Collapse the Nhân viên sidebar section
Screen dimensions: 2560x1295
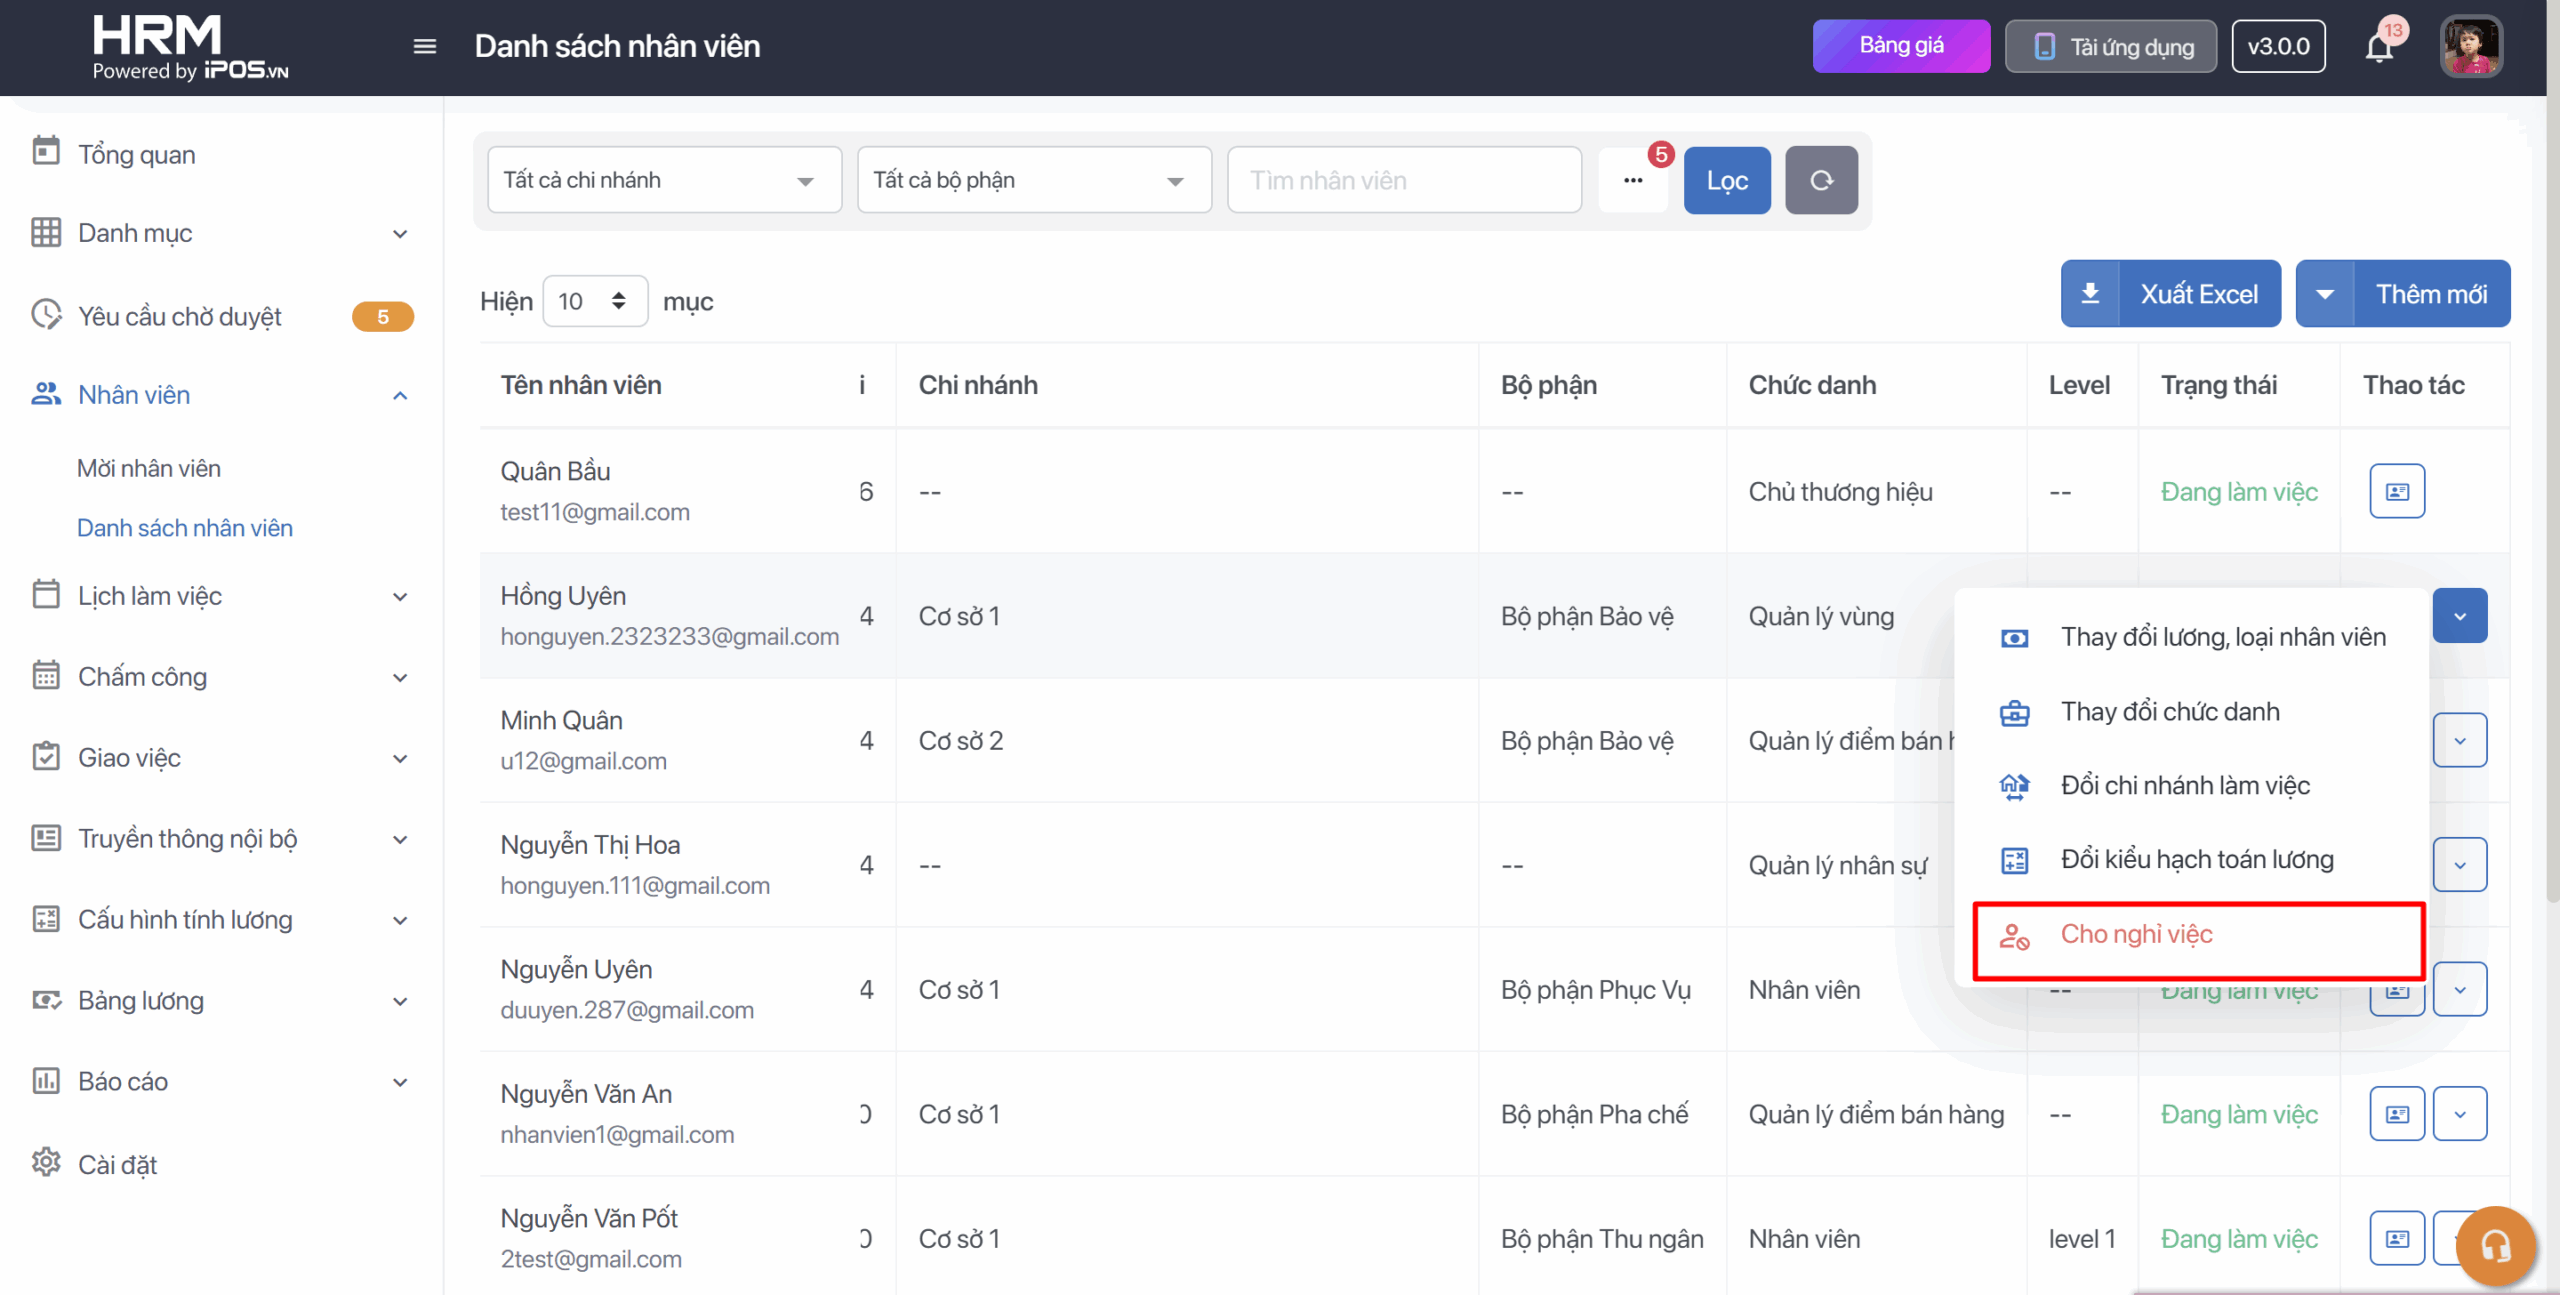(400, 395)
